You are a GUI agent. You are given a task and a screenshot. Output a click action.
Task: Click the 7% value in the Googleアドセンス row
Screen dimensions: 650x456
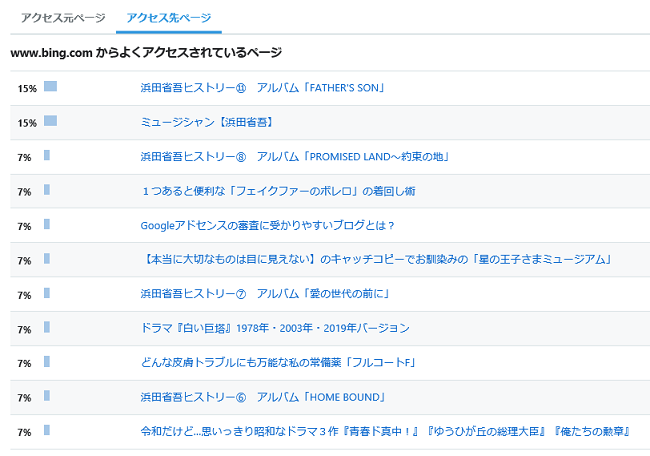[24, 226]
